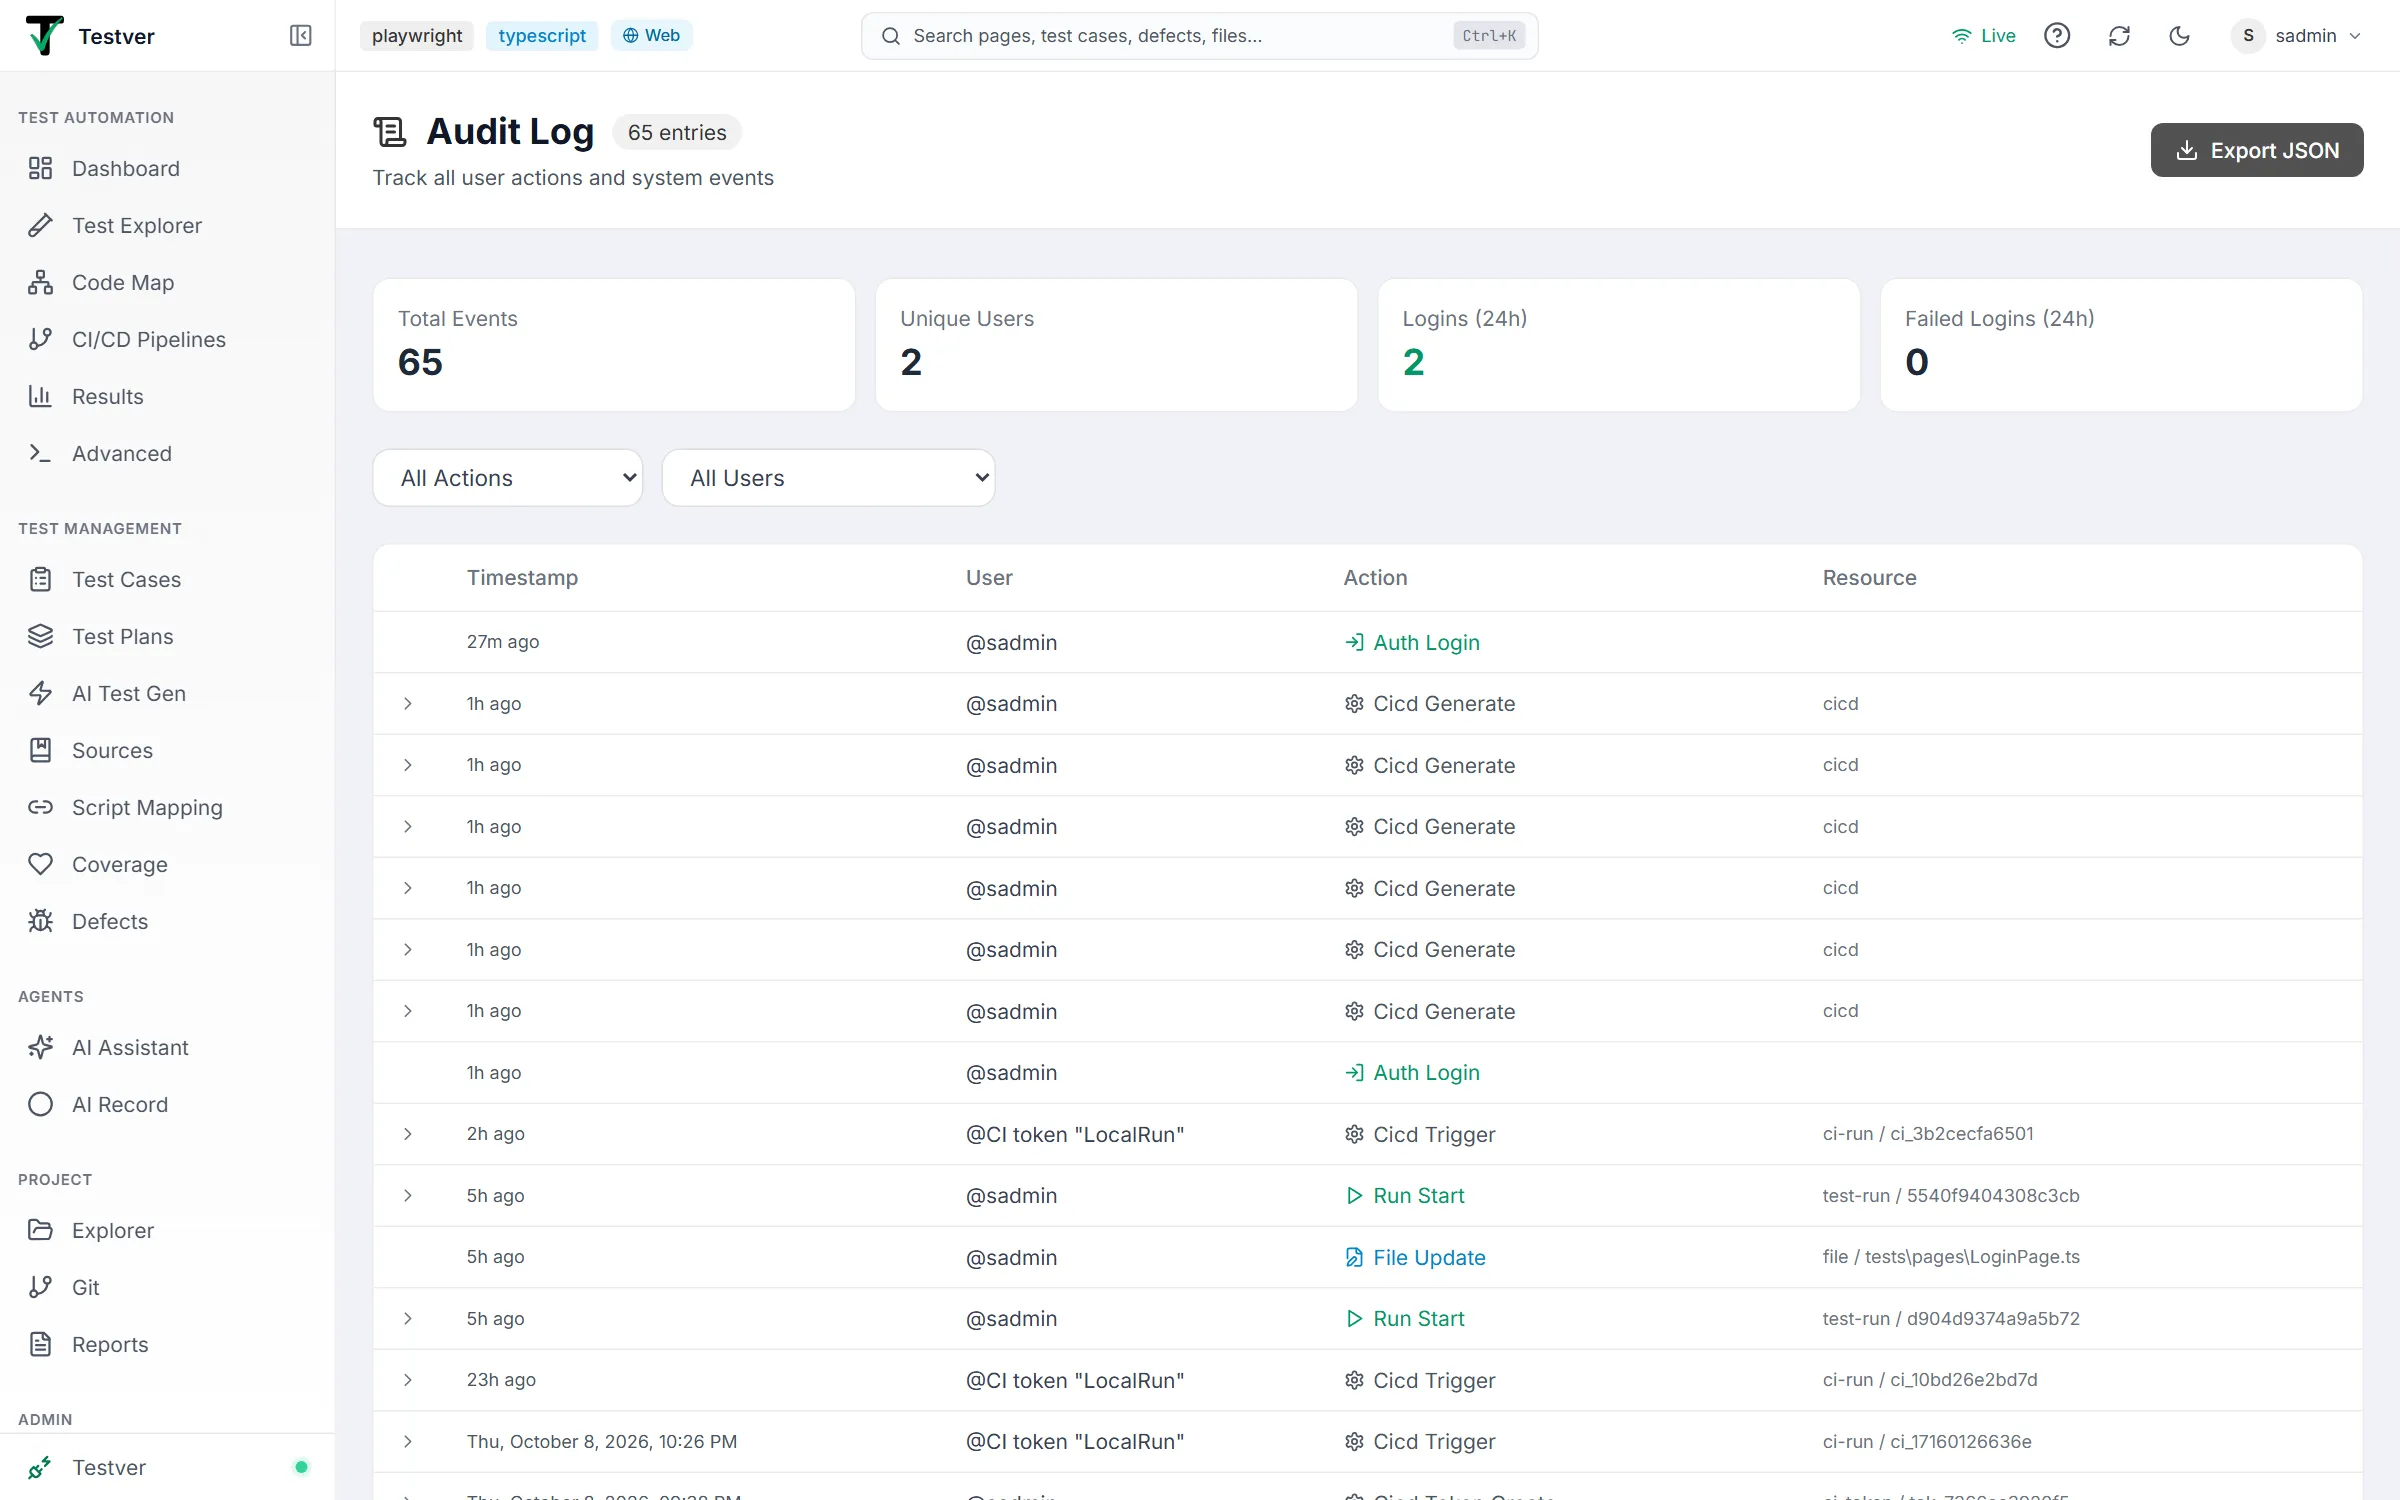This screenshot has height=1500, width=2400.
Task: Expand the test-run 5540f9404308c3cb row
Action: click(x=408, y=1196)
